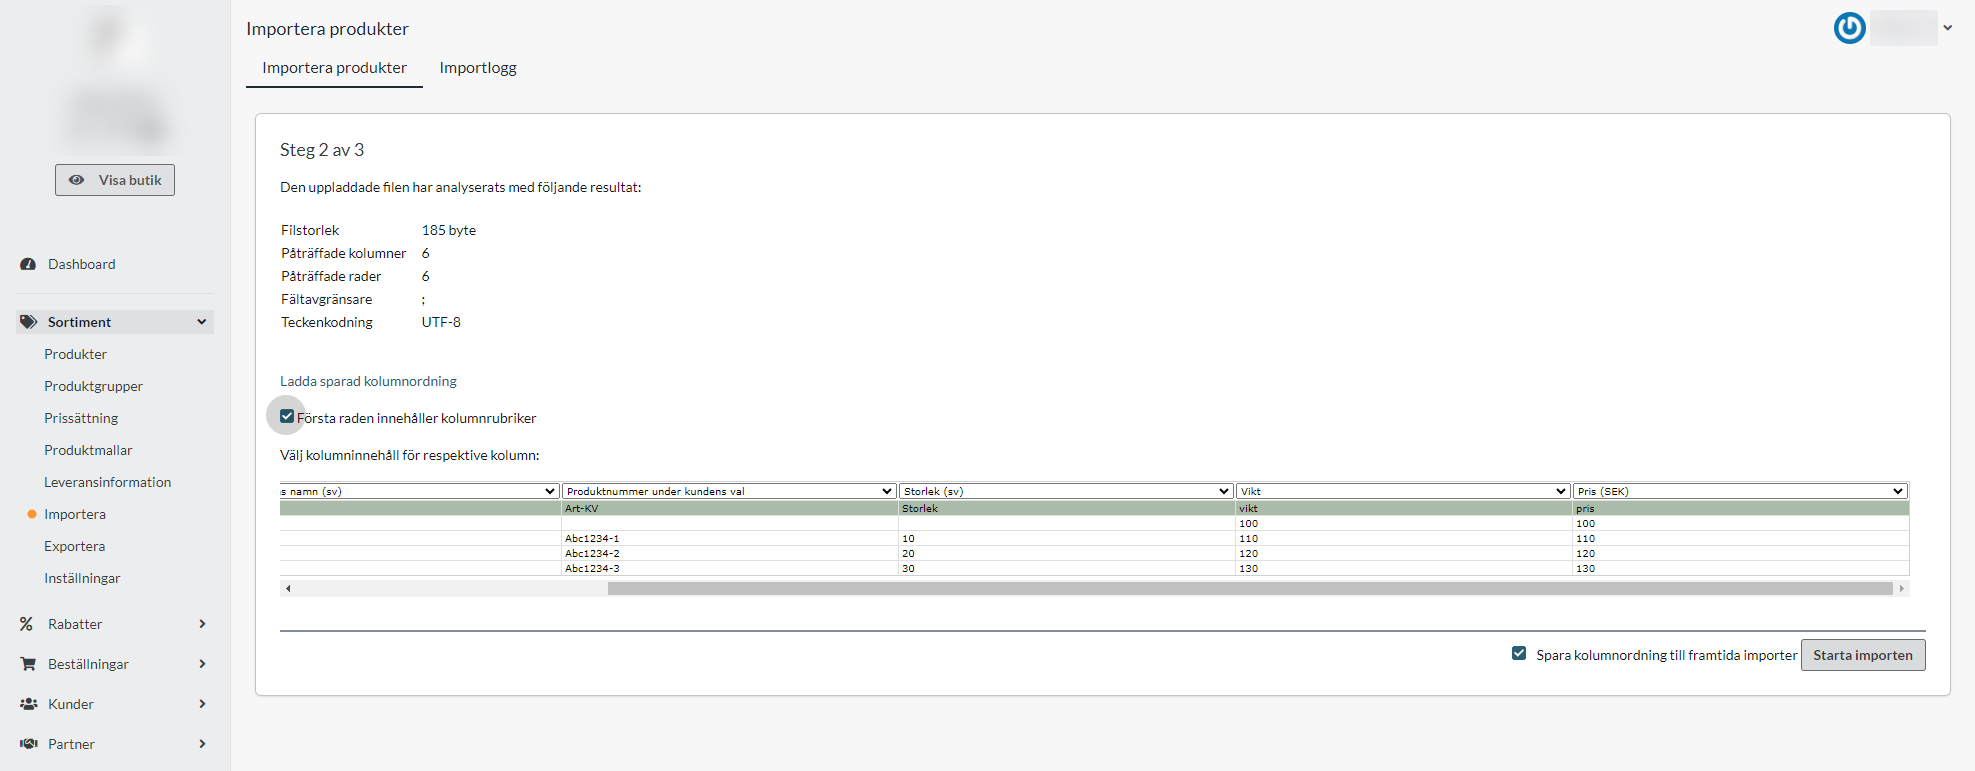Viewport: 1975px width, 771px height.
Task: Click the Rabatter percent icon
Action: coord(27,624)
